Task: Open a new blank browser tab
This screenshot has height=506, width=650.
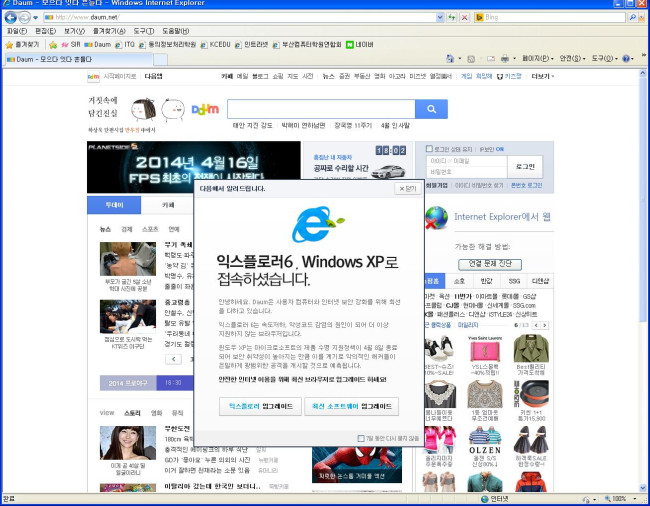Action: [160, 60]
